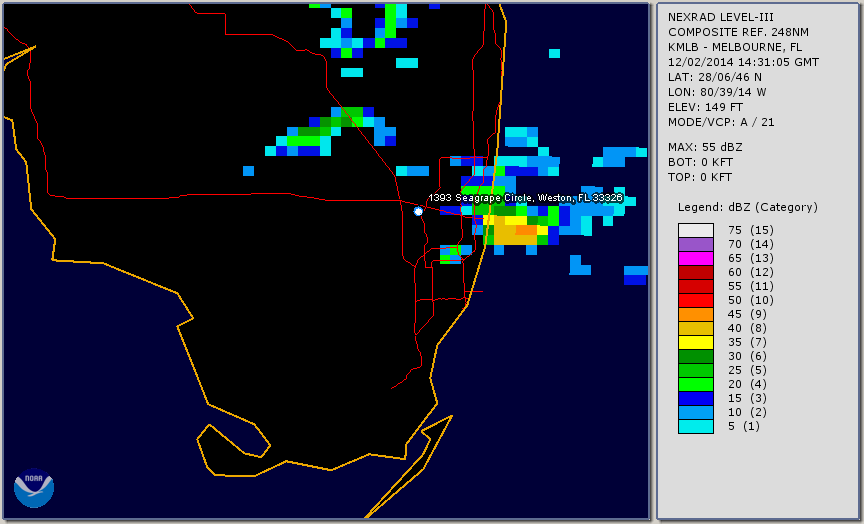Click the KMLB - MELBOURNE, FL text
The width and height of the screenshot is (864, 524).
(735, 47)
